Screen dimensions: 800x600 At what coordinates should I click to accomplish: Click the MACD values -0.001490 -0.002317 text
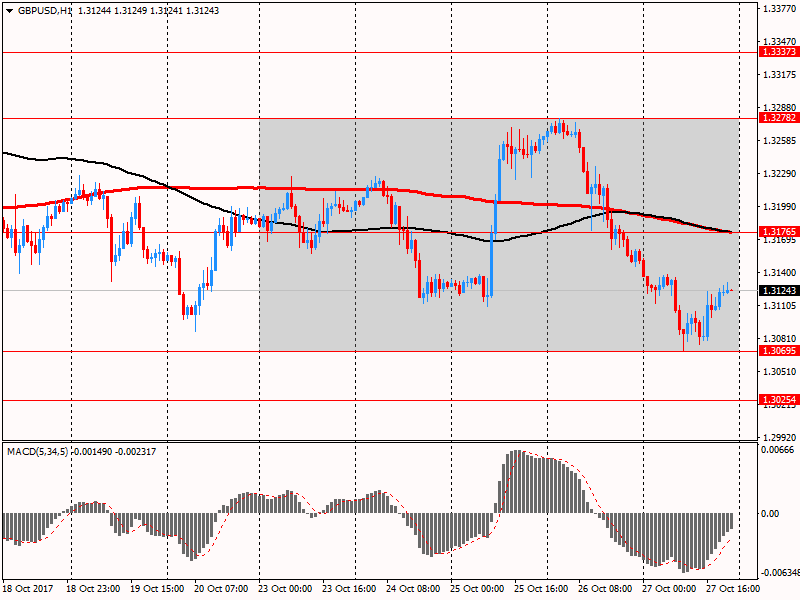click(x=115, y=452)
